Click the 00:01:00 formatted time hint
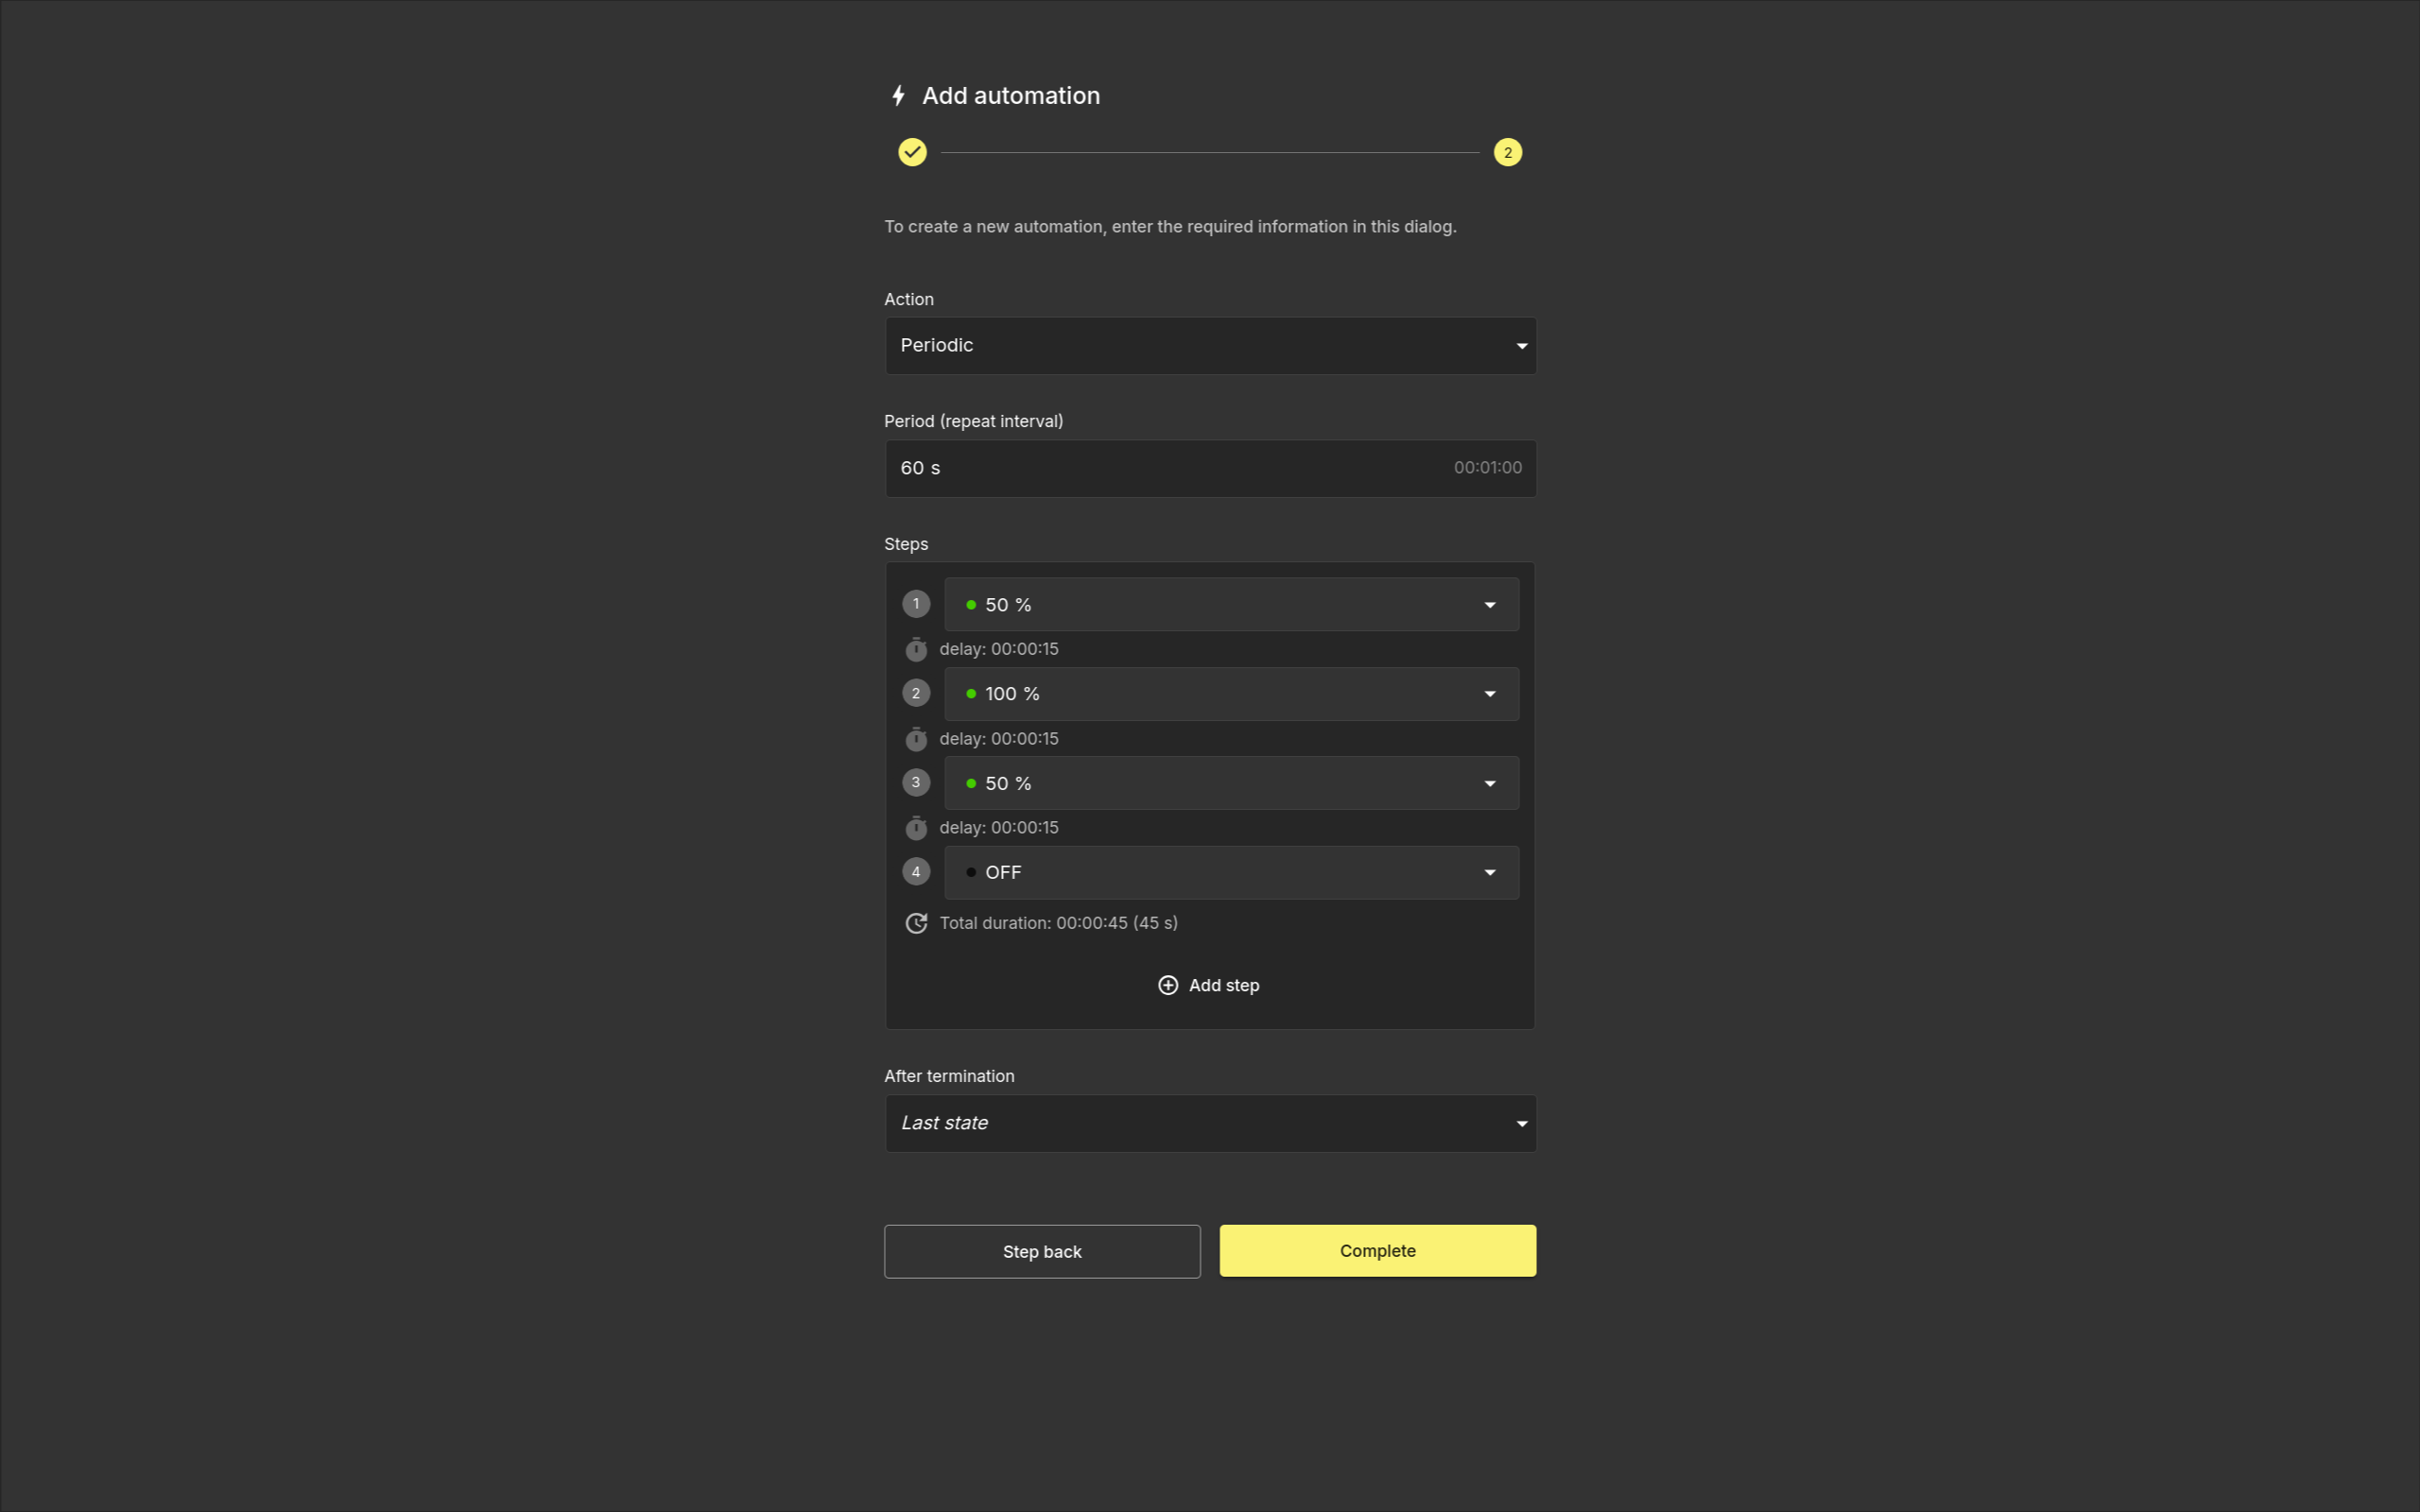The image size is (2420, 1512). pyautogui.click(x=1487, y=468)
